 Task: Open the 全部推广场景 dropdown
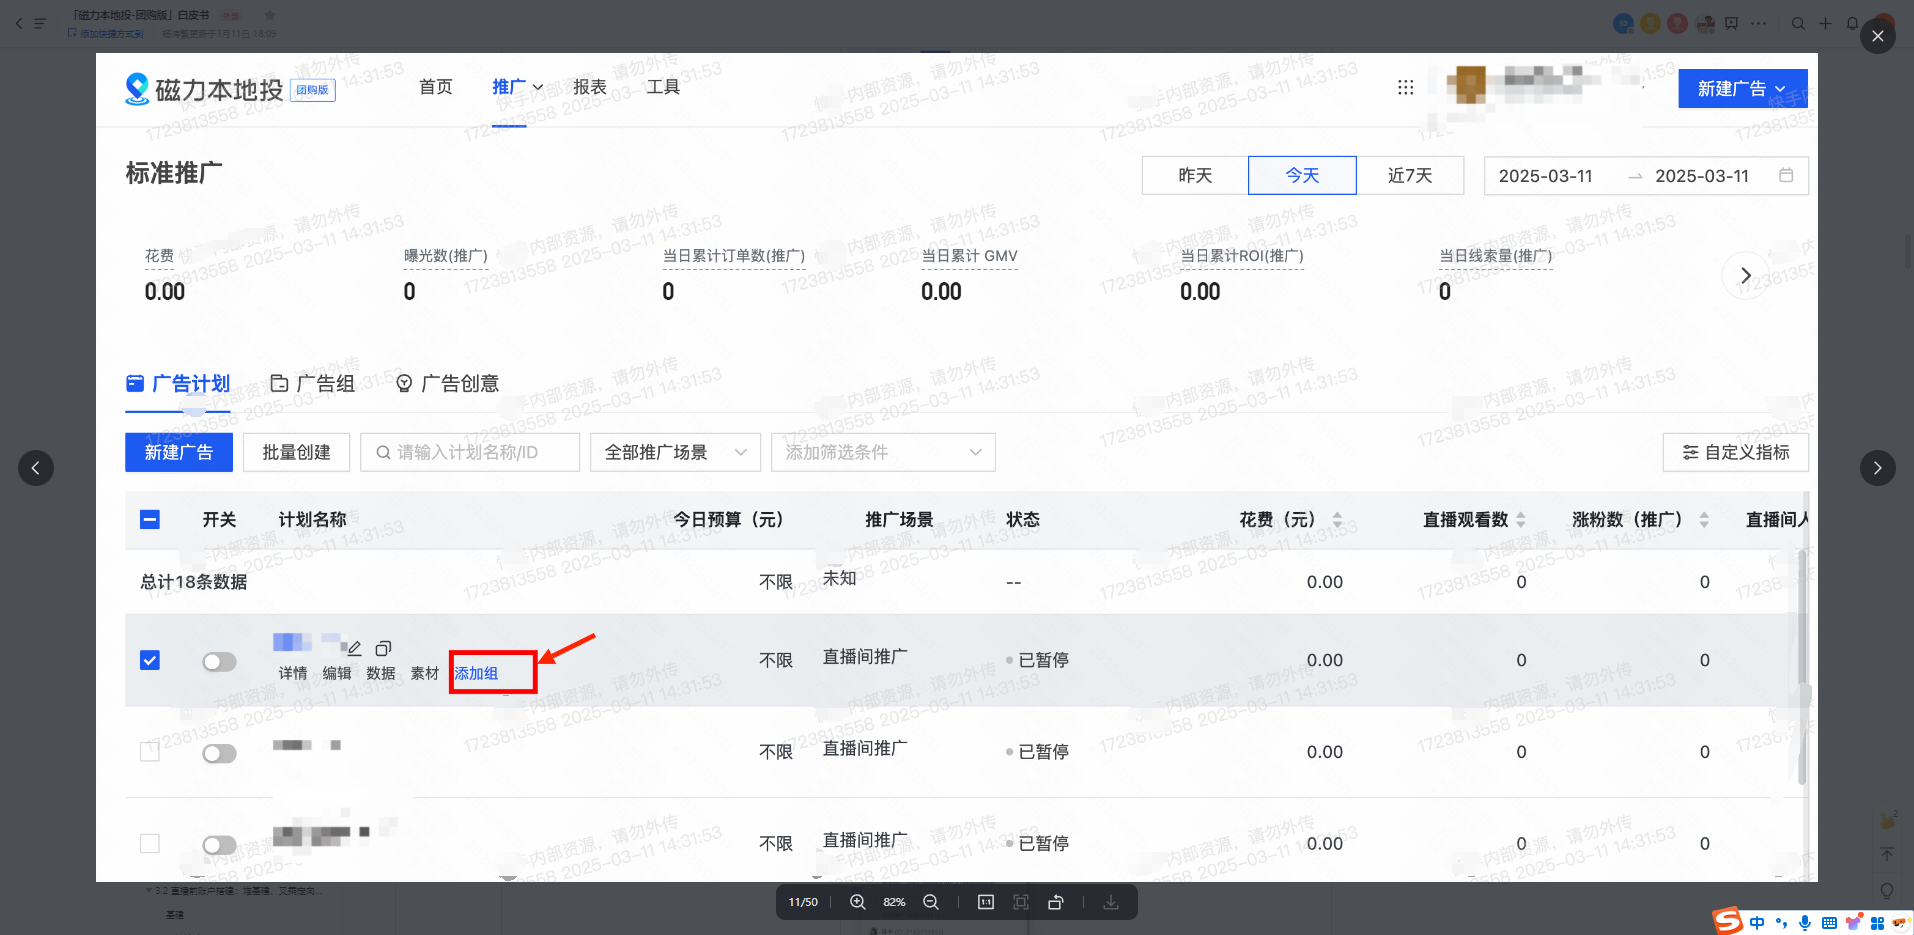tap(675, 452)
